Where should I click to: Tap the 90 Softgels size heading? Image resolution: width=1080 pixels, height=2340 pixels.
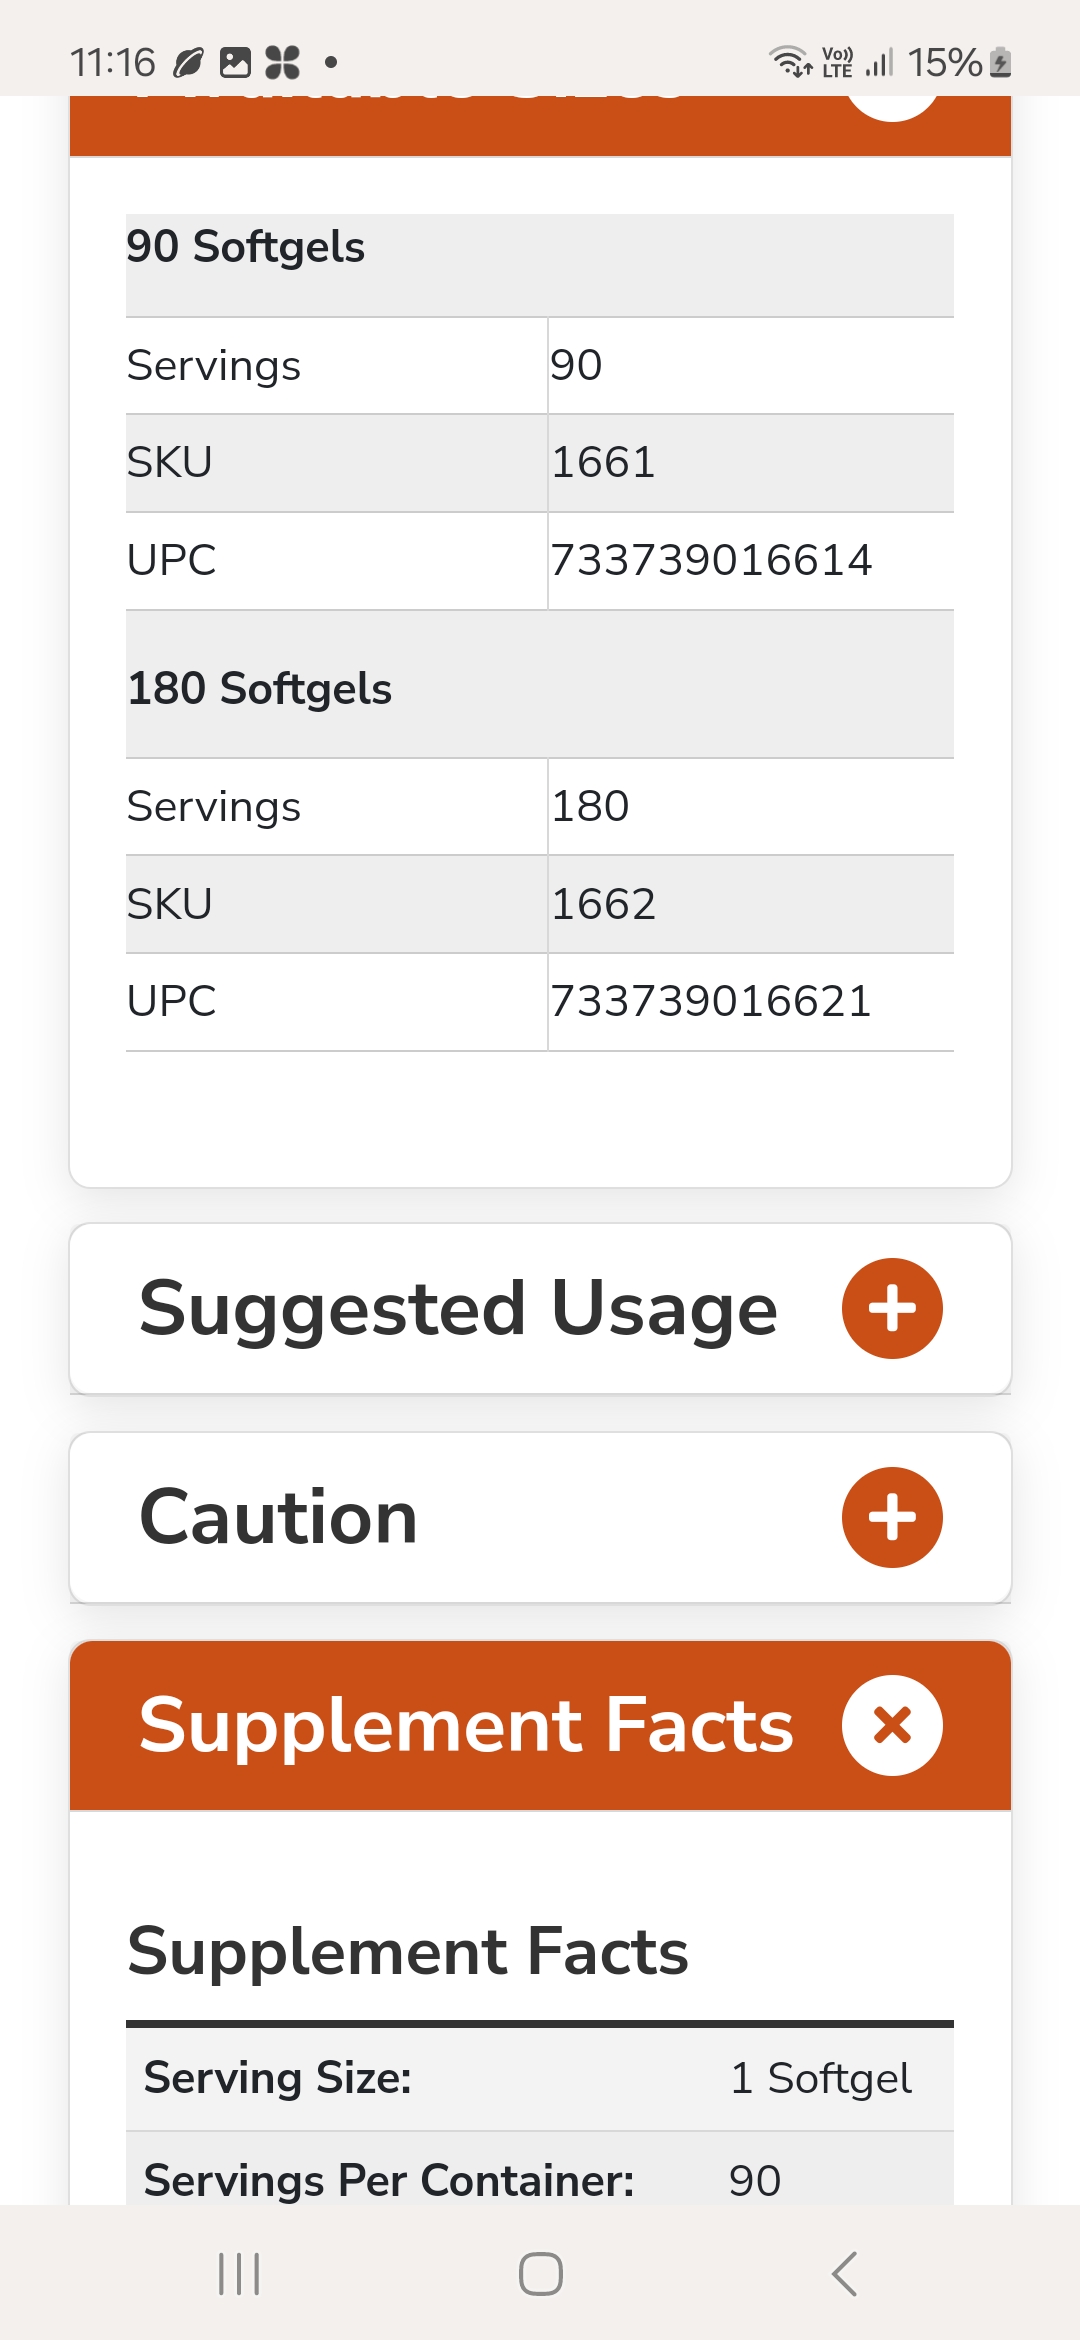246,247
